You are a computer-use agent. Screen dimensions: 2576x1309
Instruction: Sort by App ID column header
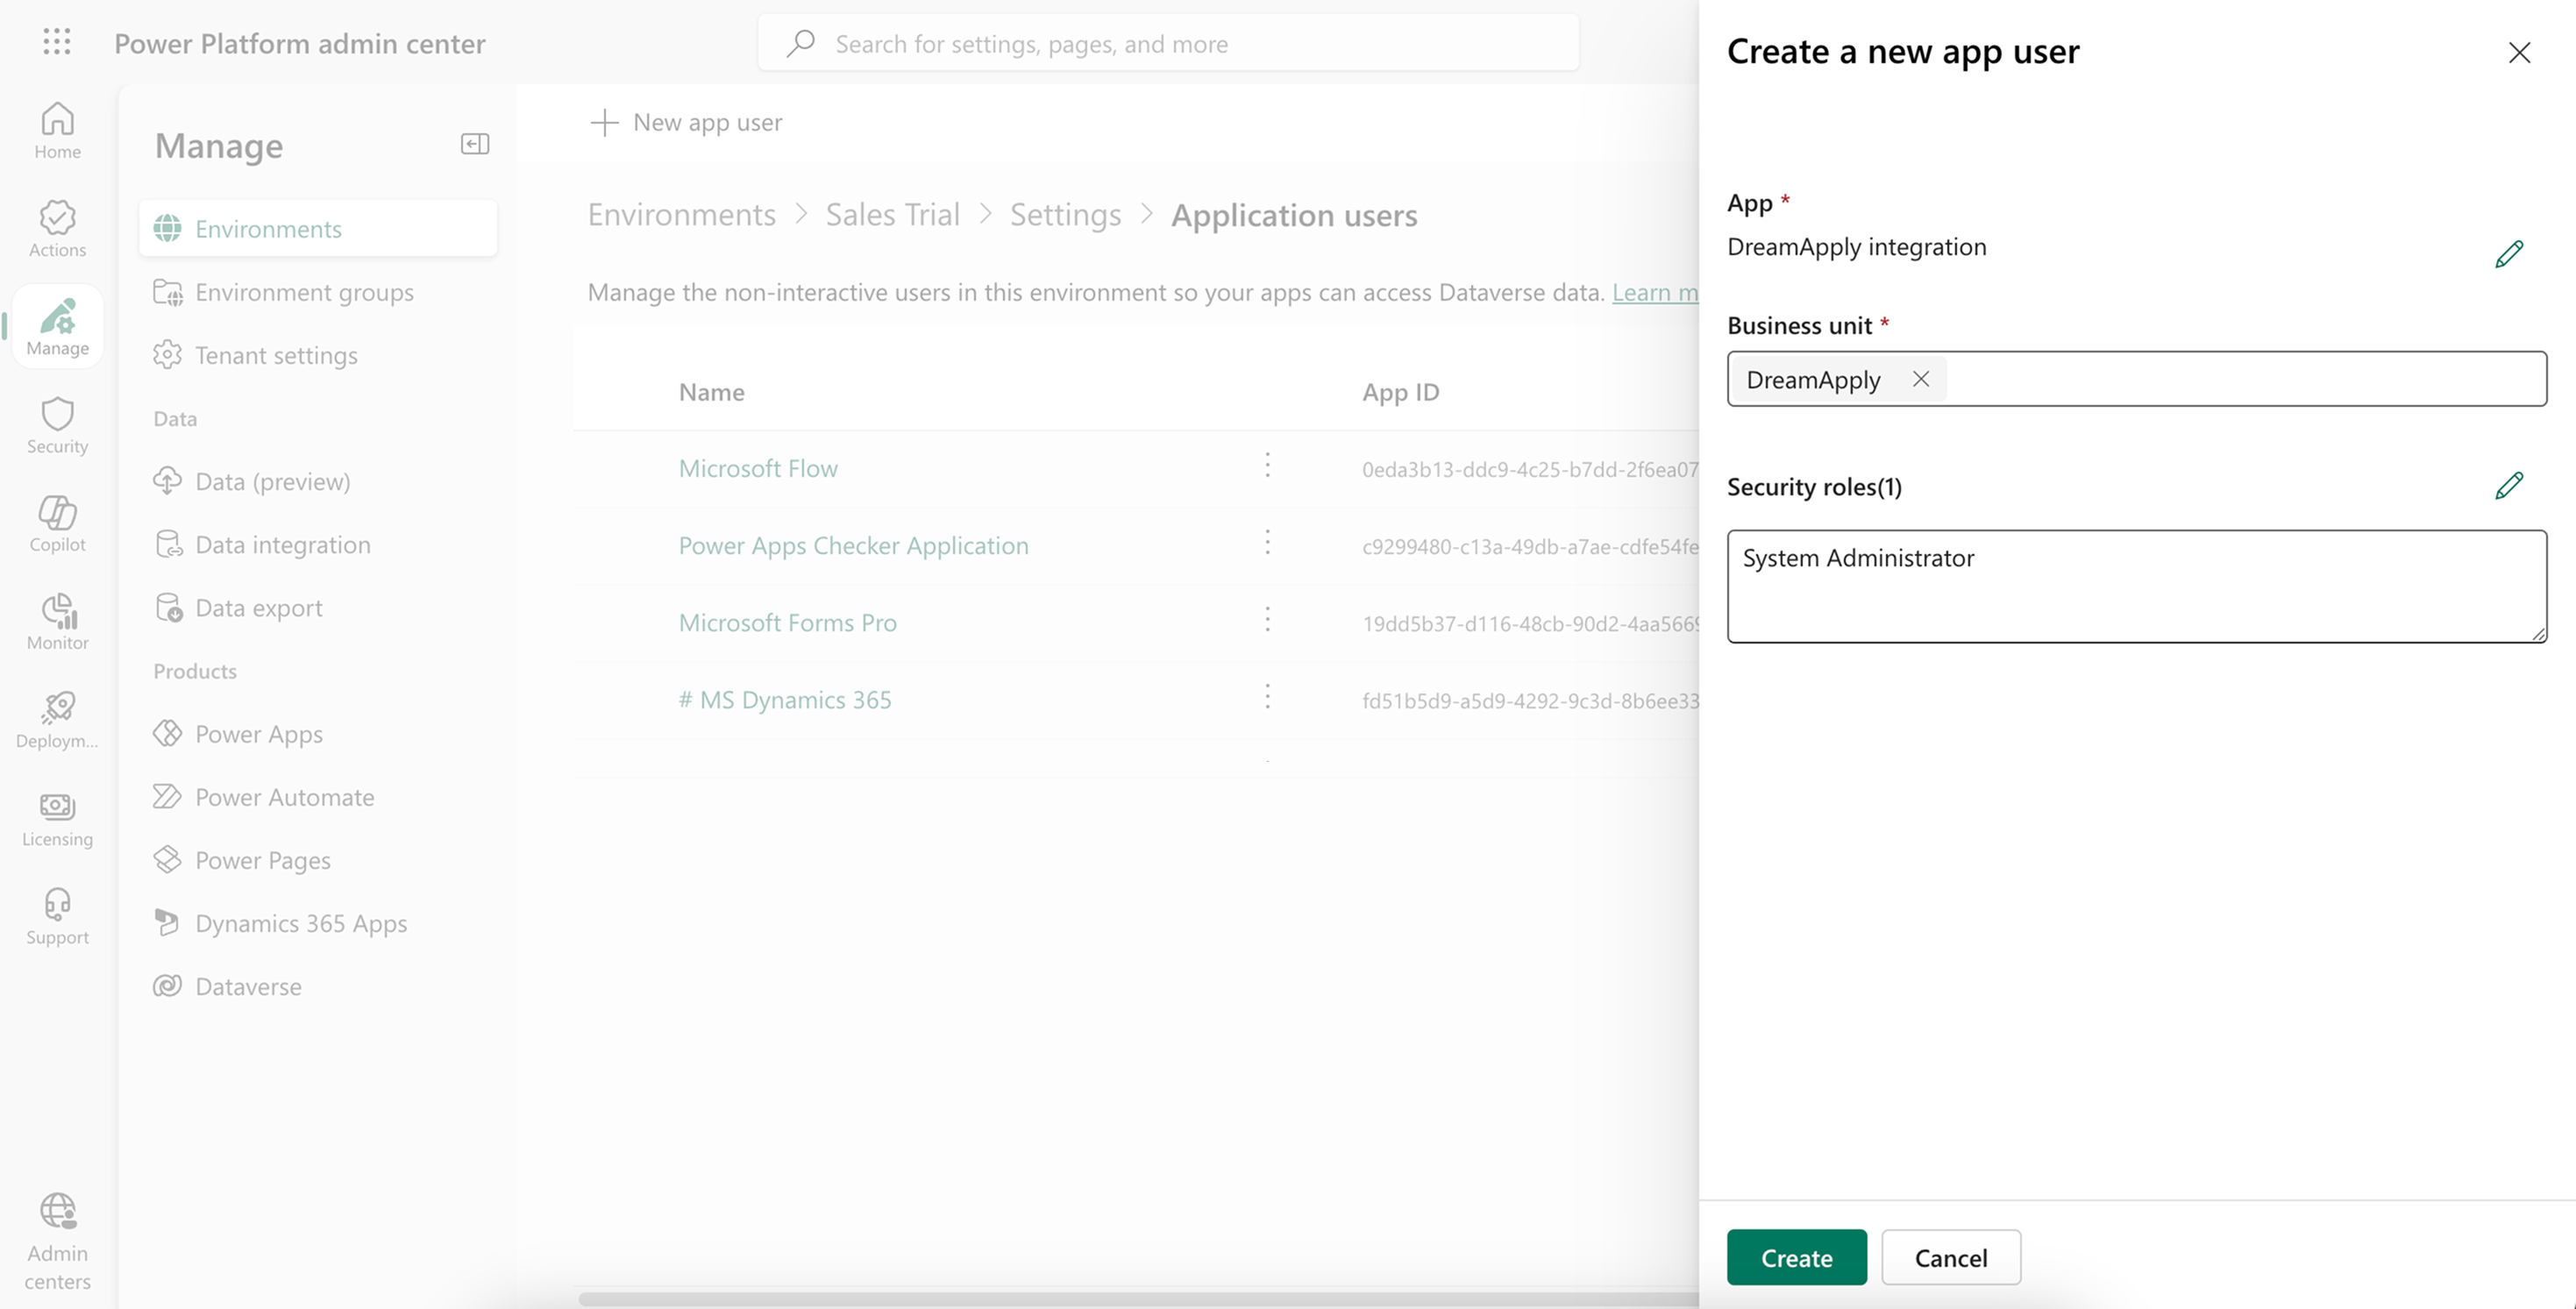point(1400,392)
